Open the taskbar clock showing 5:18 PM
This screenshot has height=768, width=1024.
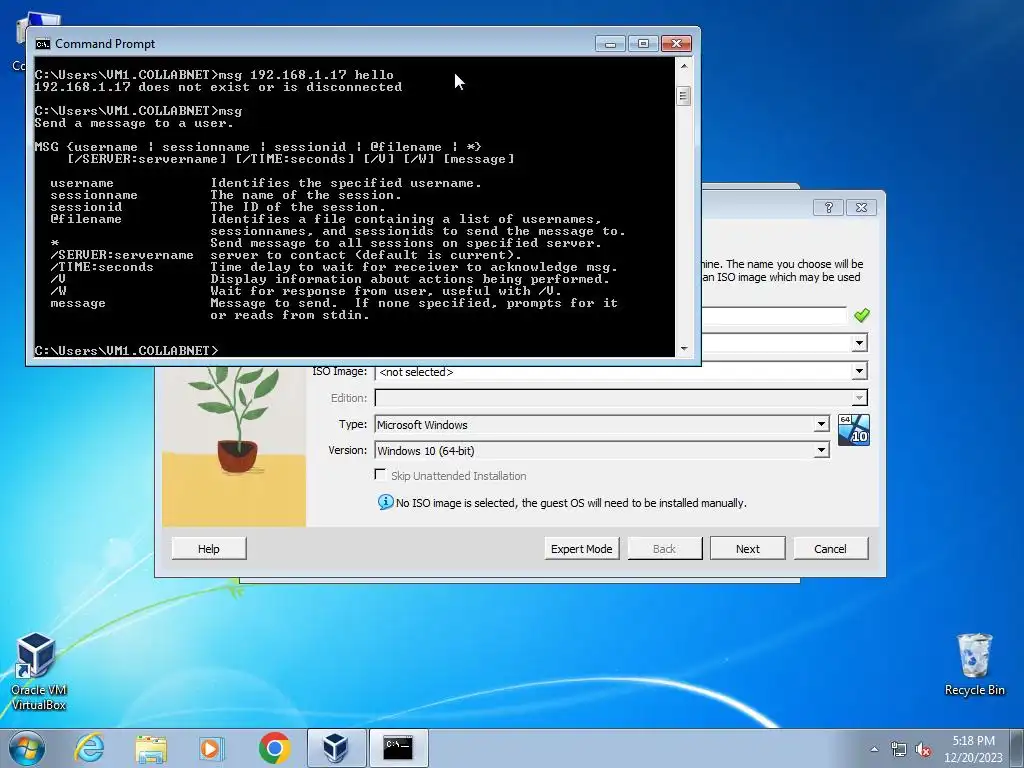(x=973, y=749)
